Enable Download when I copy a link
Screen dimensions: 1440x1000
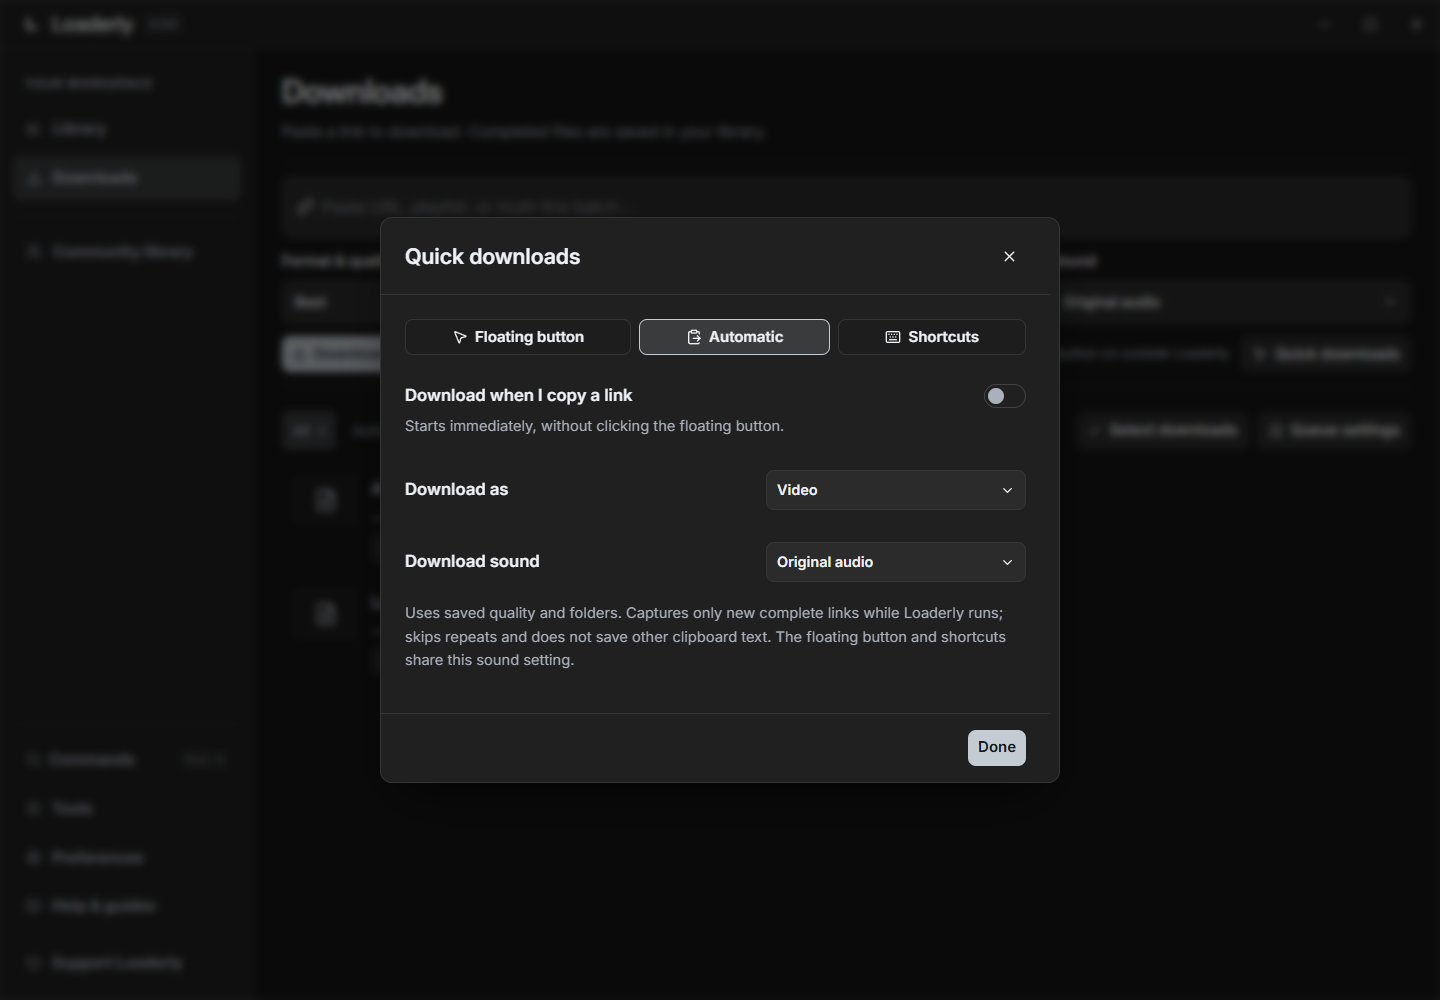[x=1005, y=396]
